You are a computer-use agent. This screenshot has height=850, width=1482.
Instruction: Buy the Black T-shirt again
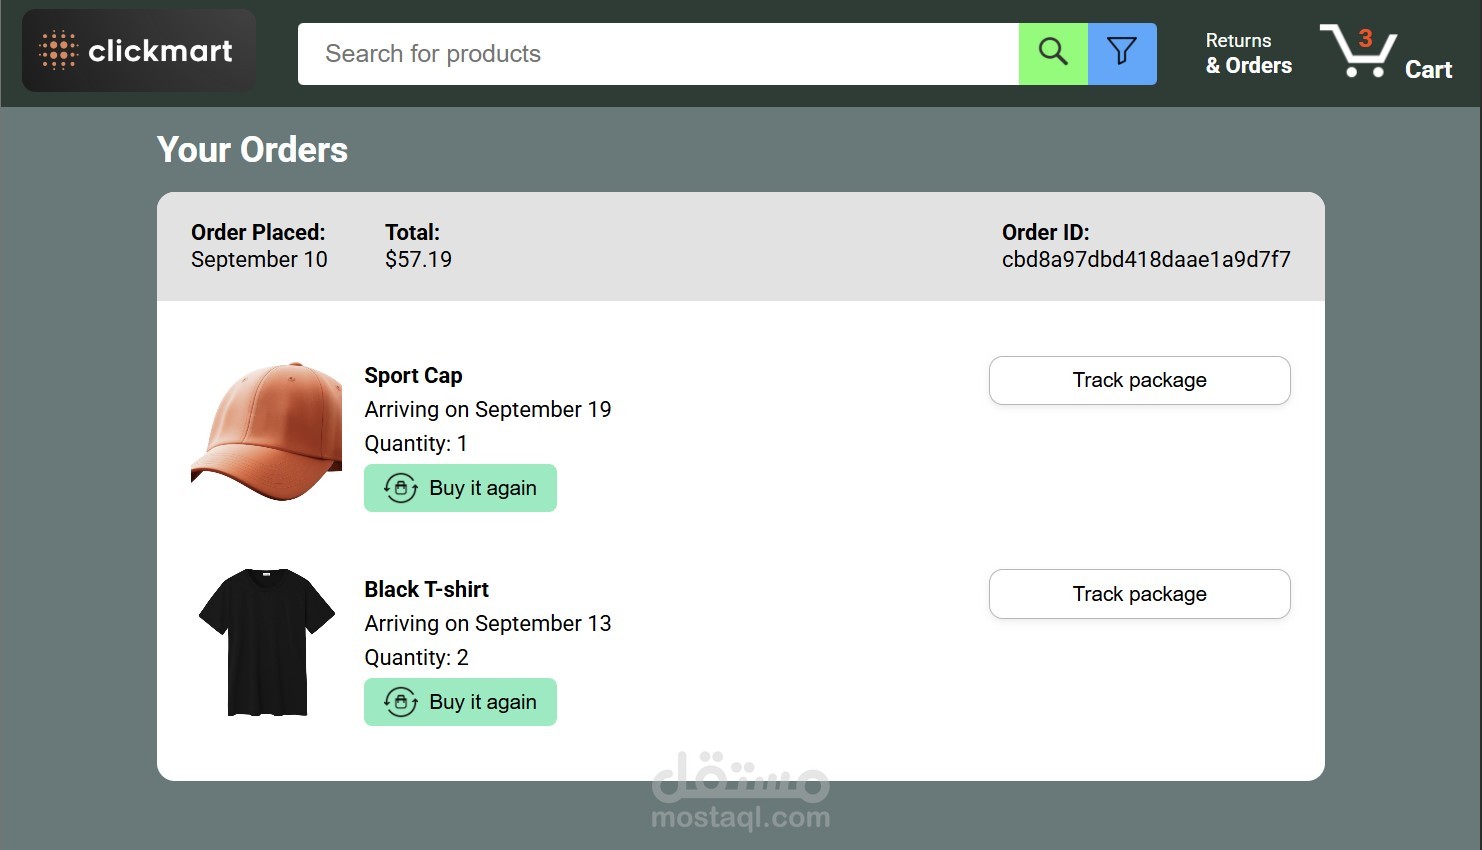pos(460,702)
